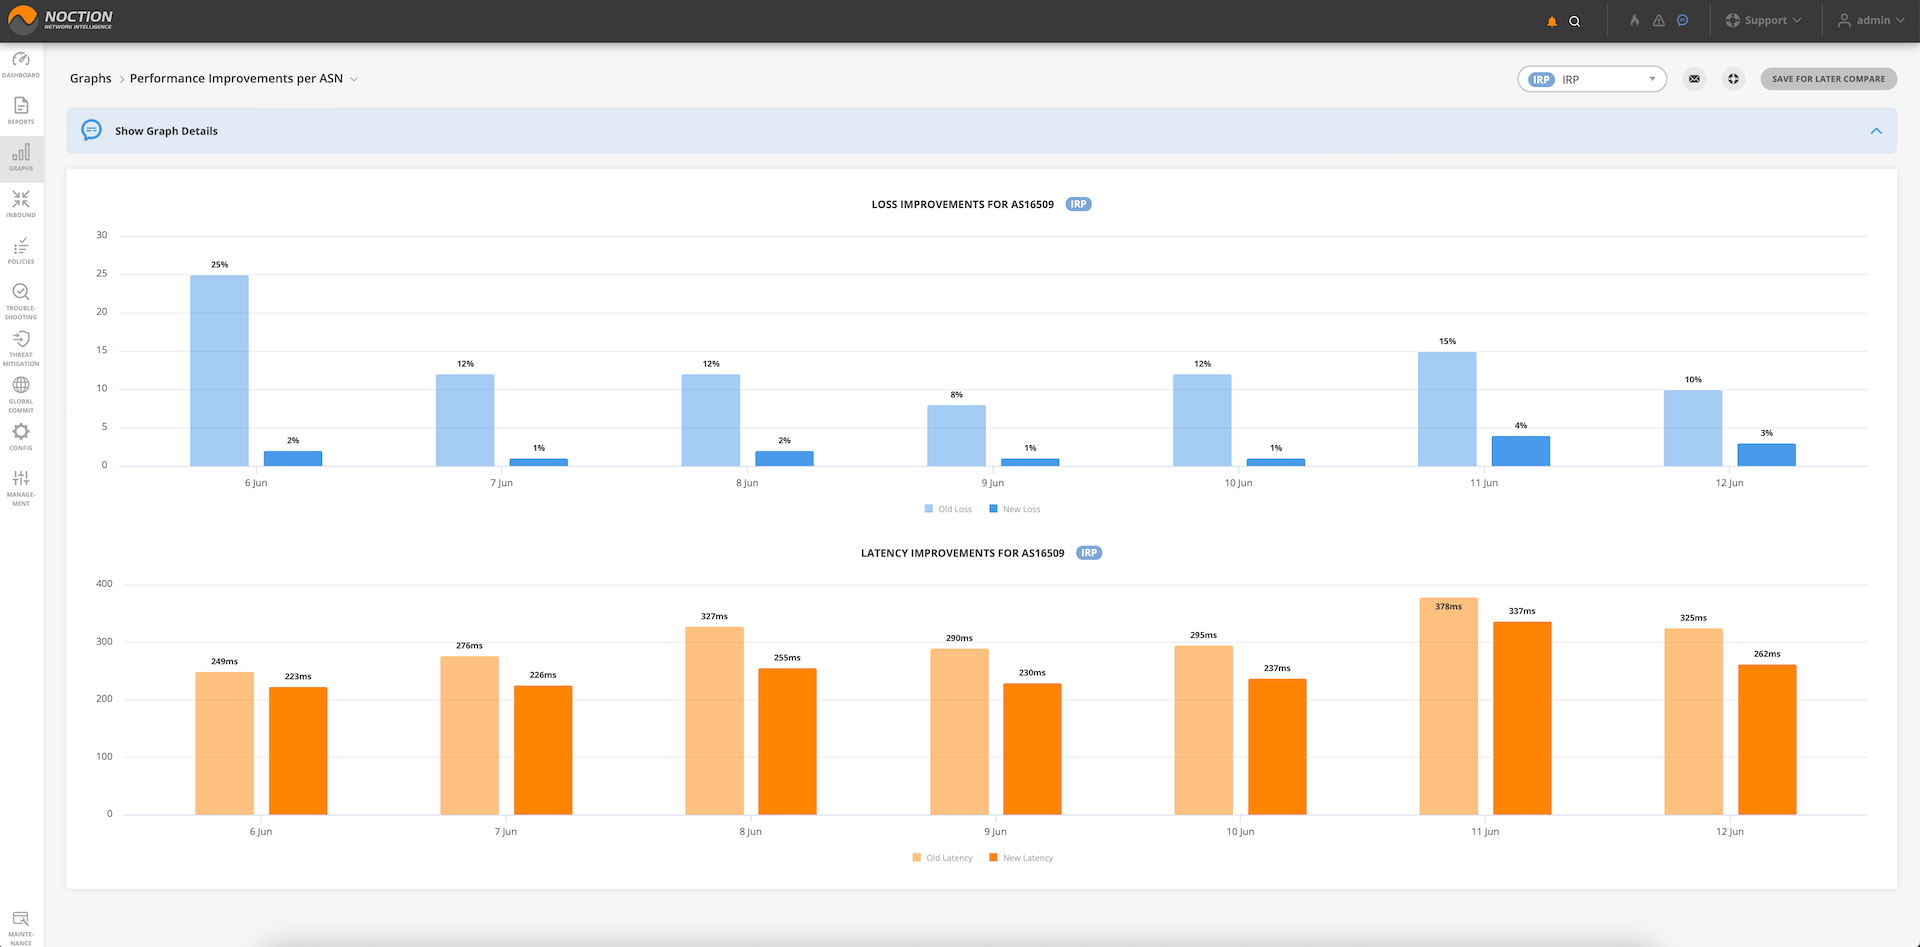Click the 4% new loss bar for 11 Jun
The height and width of the screenshot is (947, 1920).
(1521, 451)
